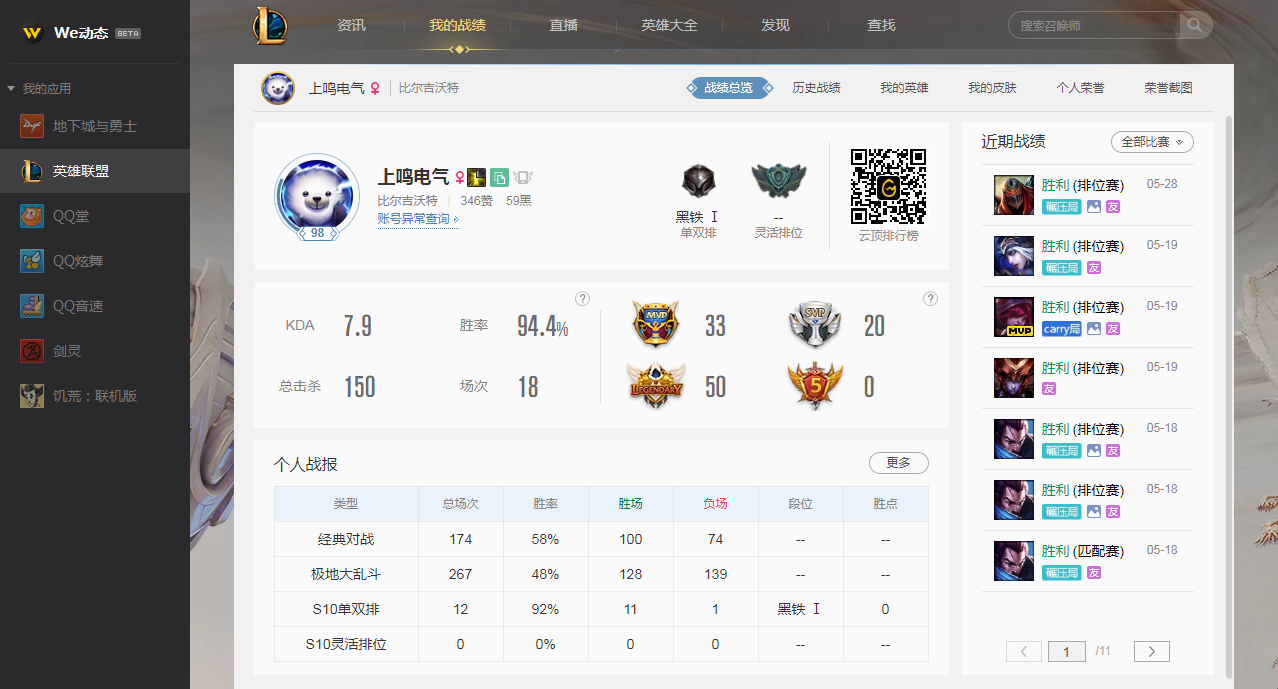Click the yellow badge icon beside 上鸣电气

[477, 178]
